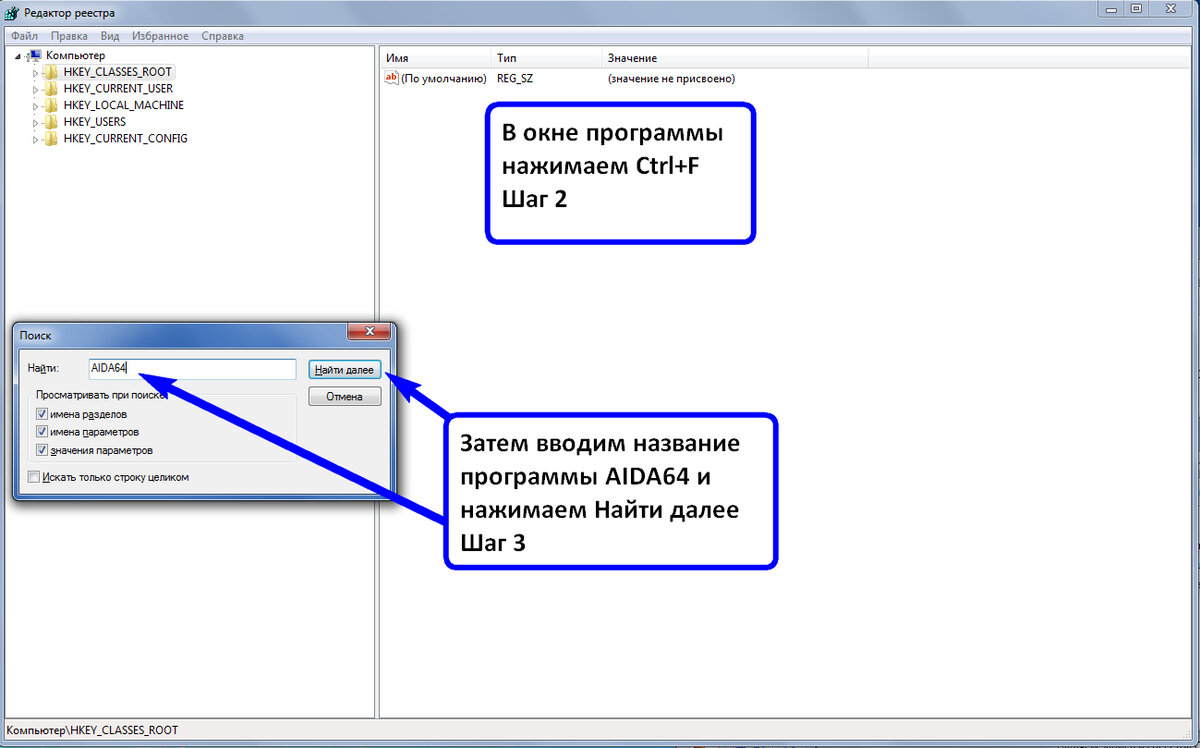
Task: Click the ab string value icon
Action: coord(392,78)
